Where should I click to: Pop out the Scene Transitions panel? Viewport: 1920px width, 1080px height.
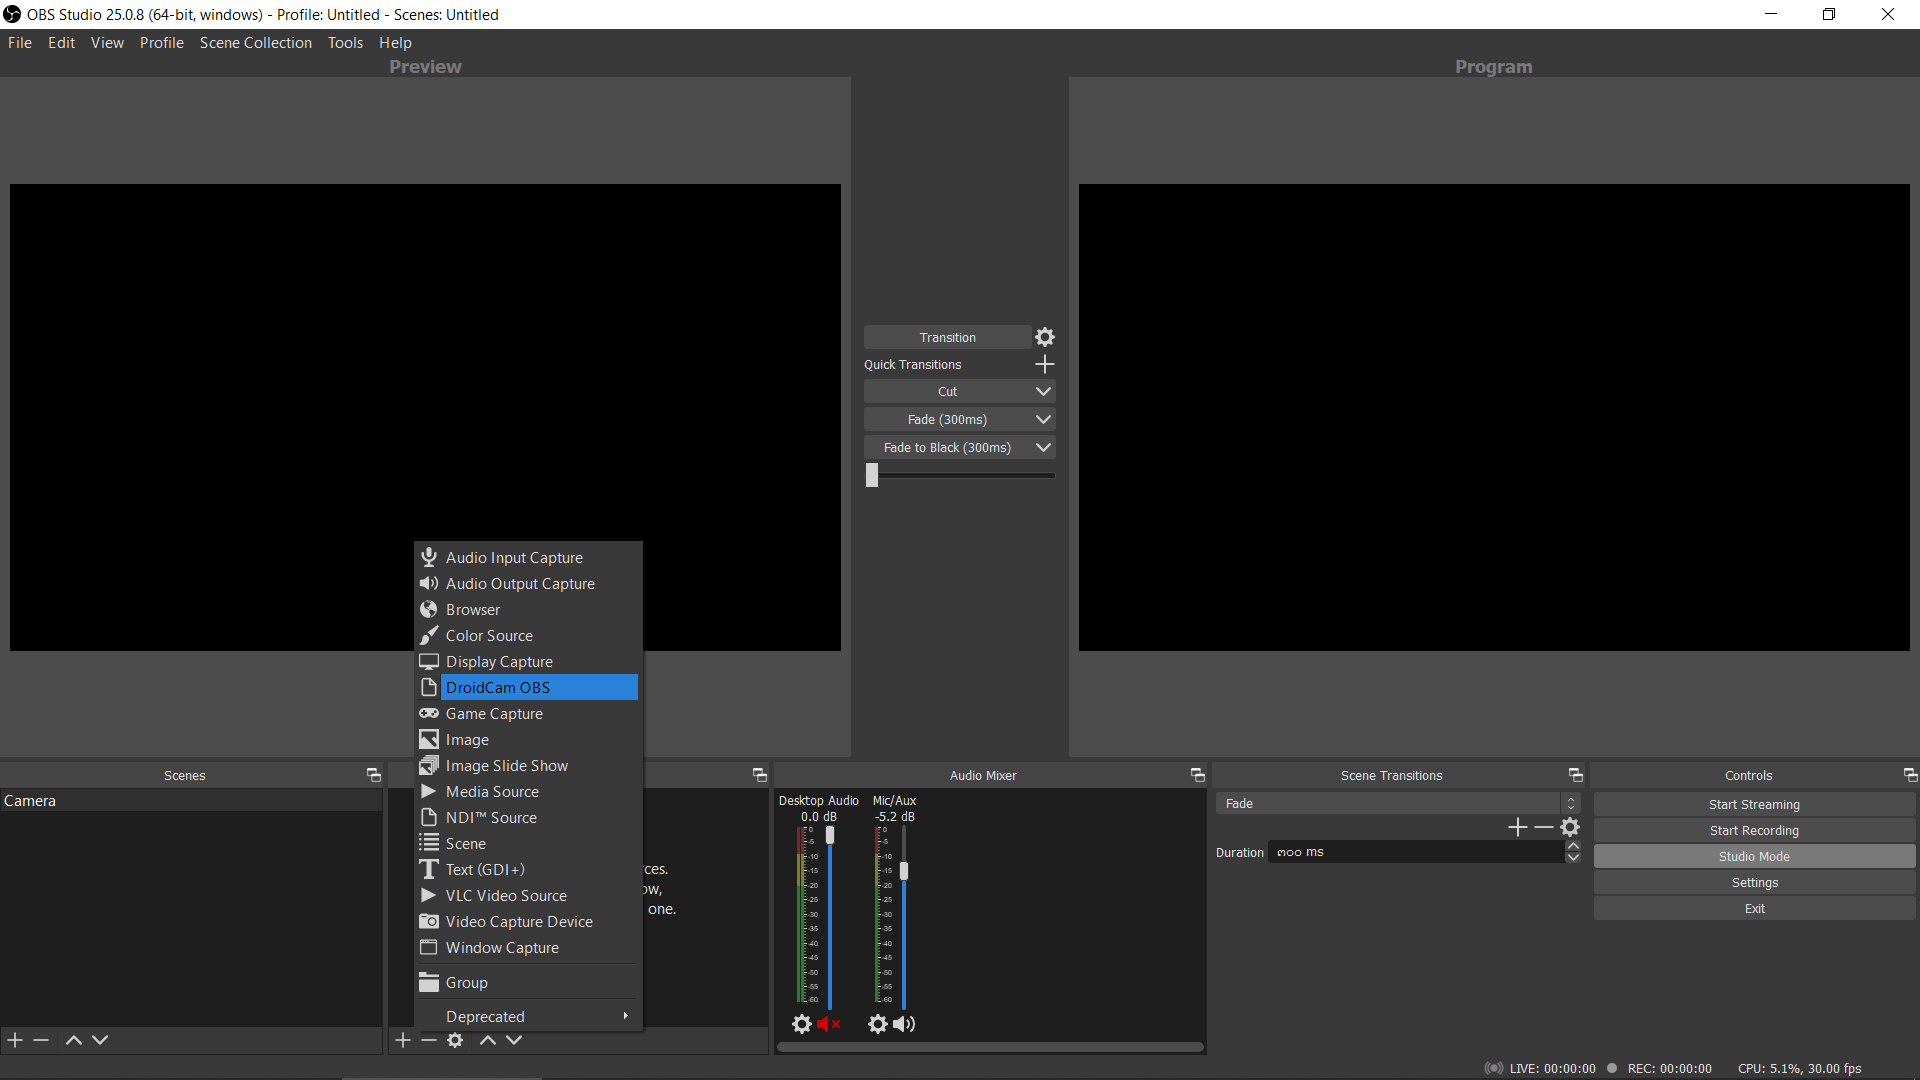[1575, 774]
